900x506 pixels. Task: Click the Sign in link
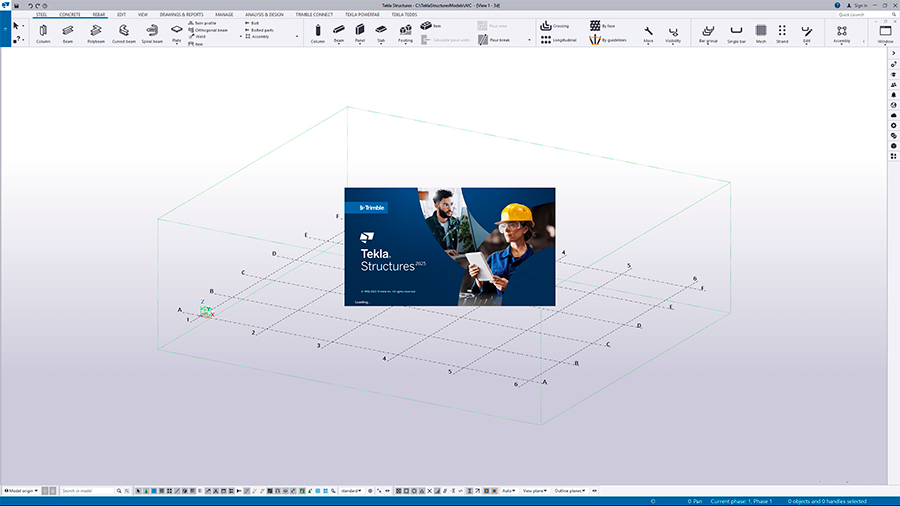pos(859,5)
